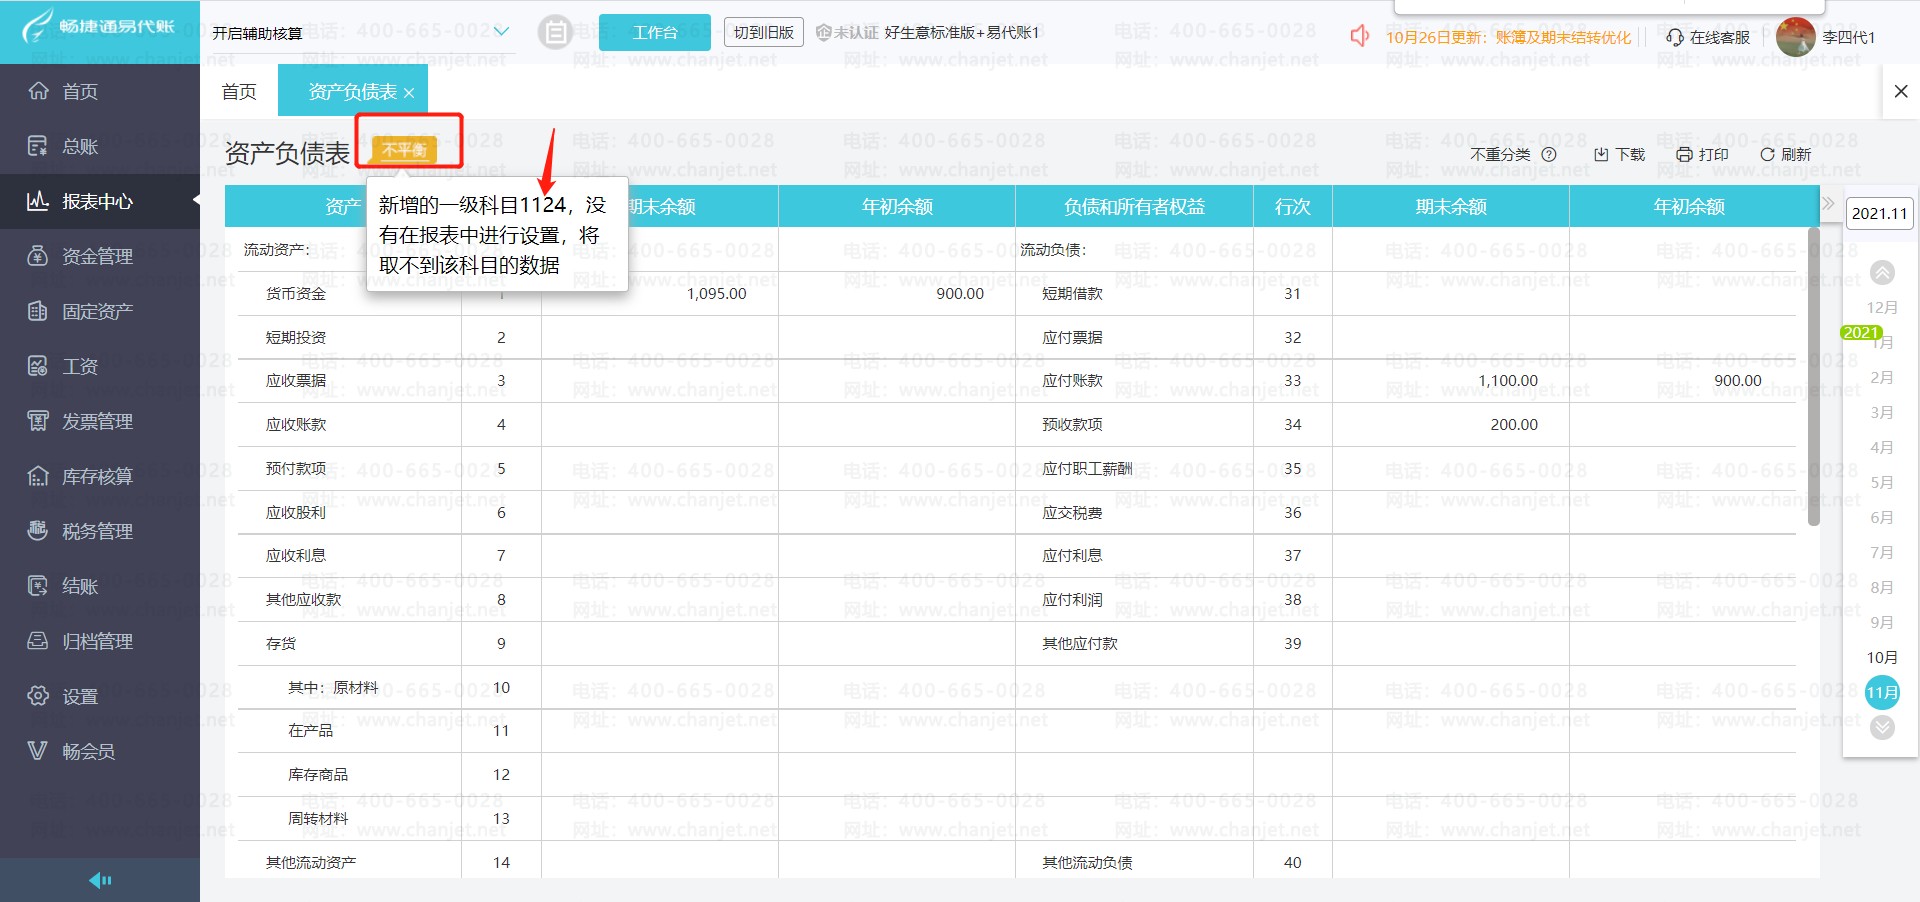Select 5月 in the month list

click(1882, 483)
